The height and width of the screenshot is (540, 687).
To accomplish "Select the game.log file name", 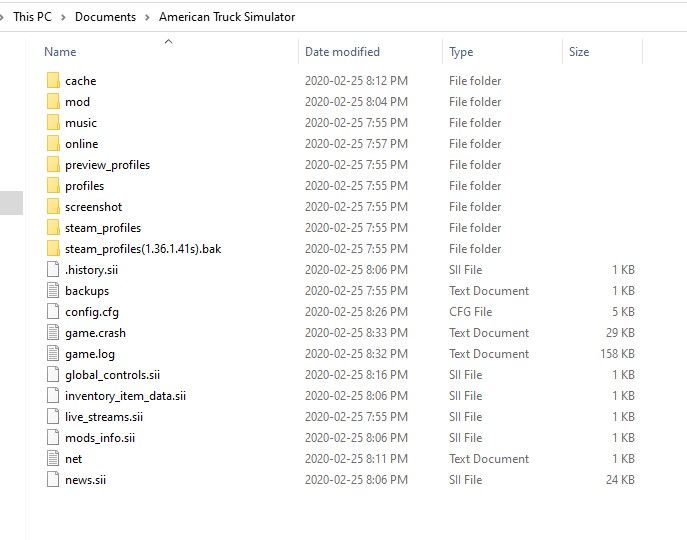I will (90, 354).
